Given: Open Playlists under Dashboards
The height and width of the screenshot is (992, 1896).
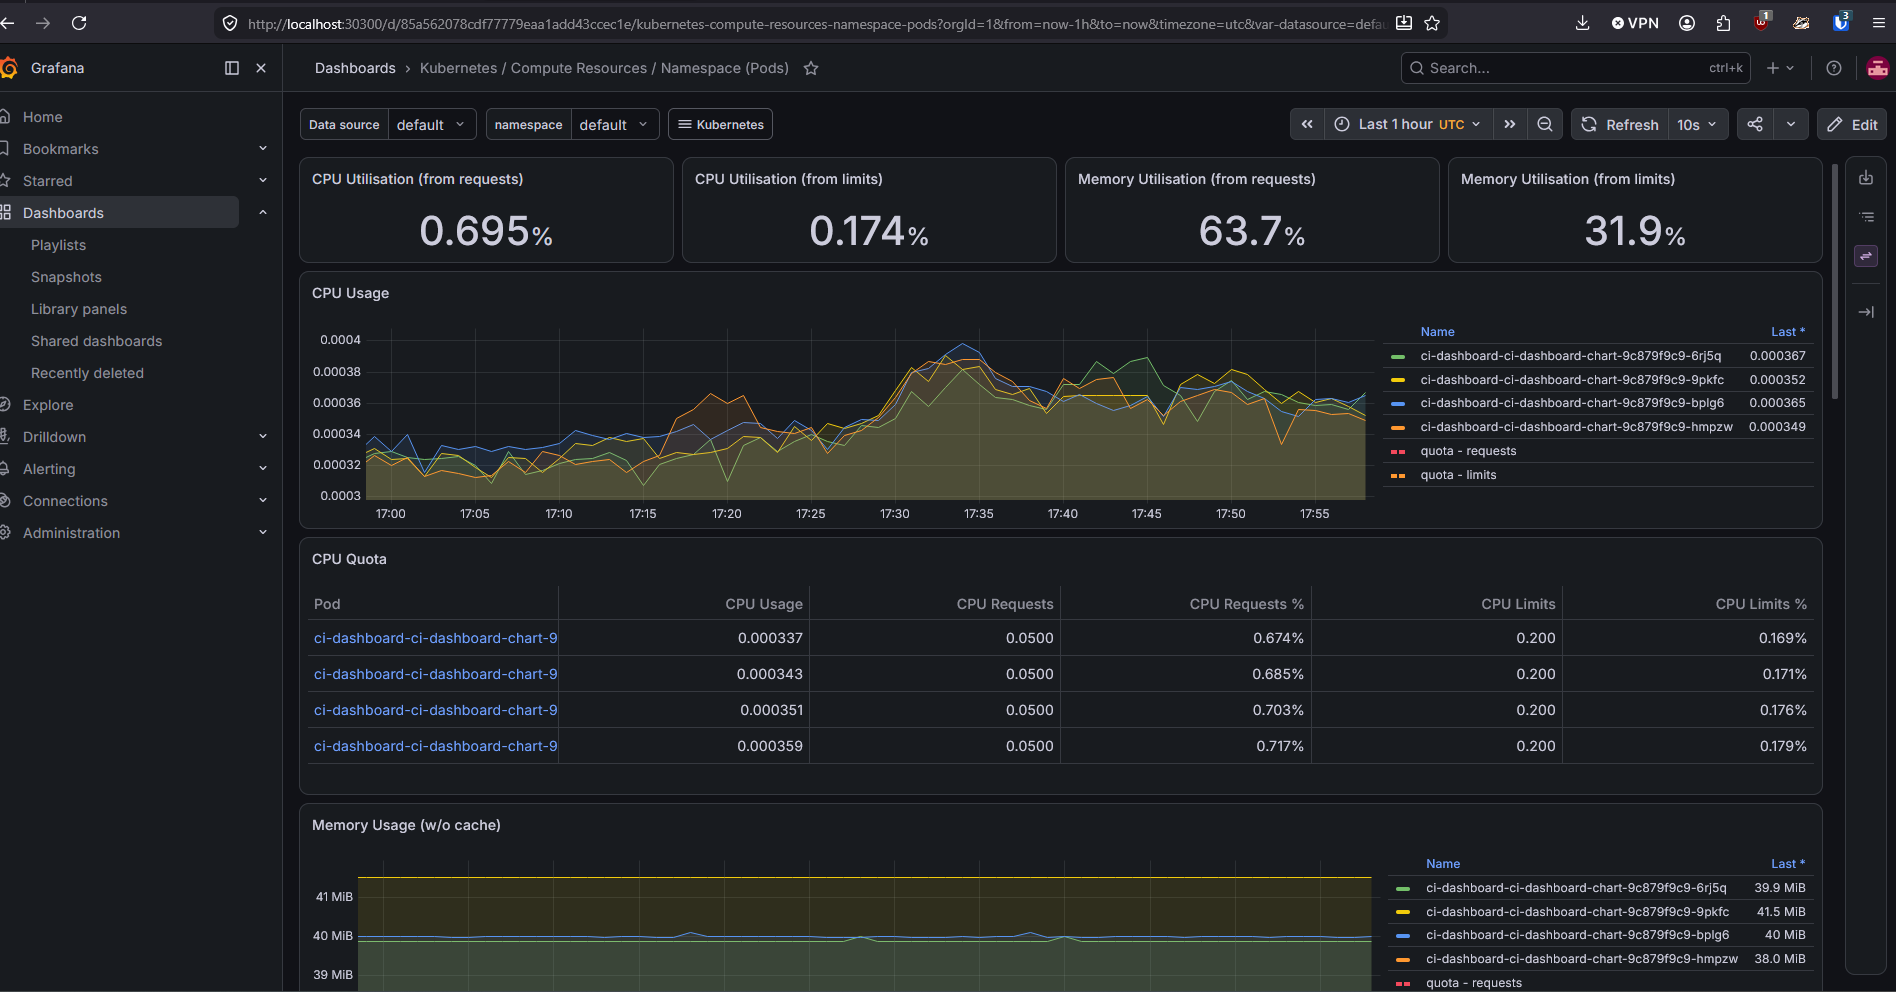Looking at the screenshot, I should pos(58,245).
